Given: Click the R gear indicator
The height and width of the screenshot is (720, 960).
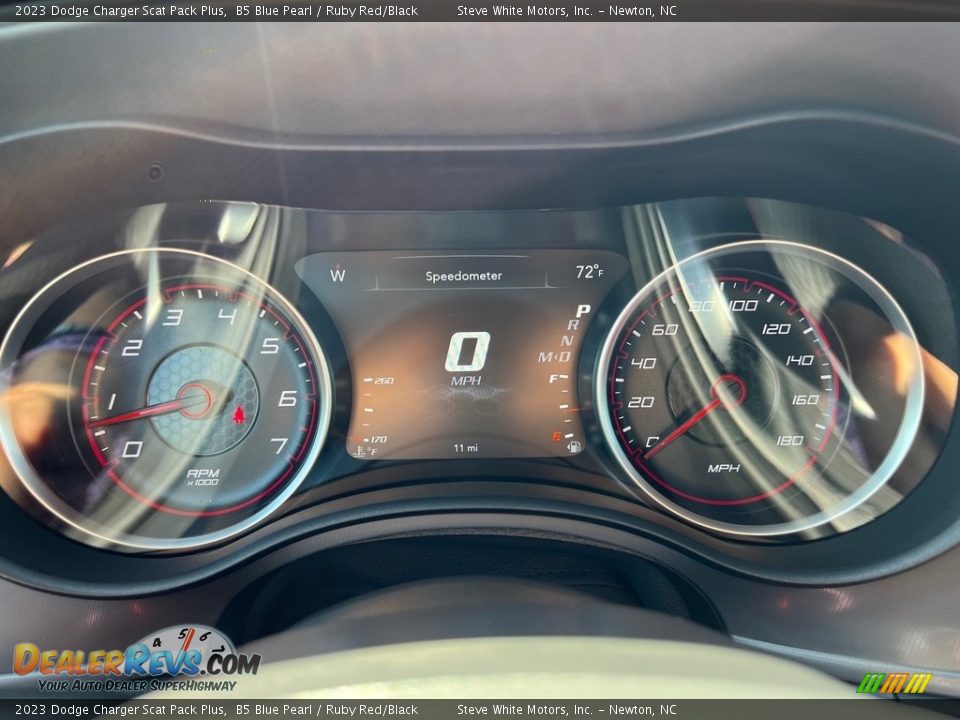Looking at the screenshot, I should pos(573,326).
